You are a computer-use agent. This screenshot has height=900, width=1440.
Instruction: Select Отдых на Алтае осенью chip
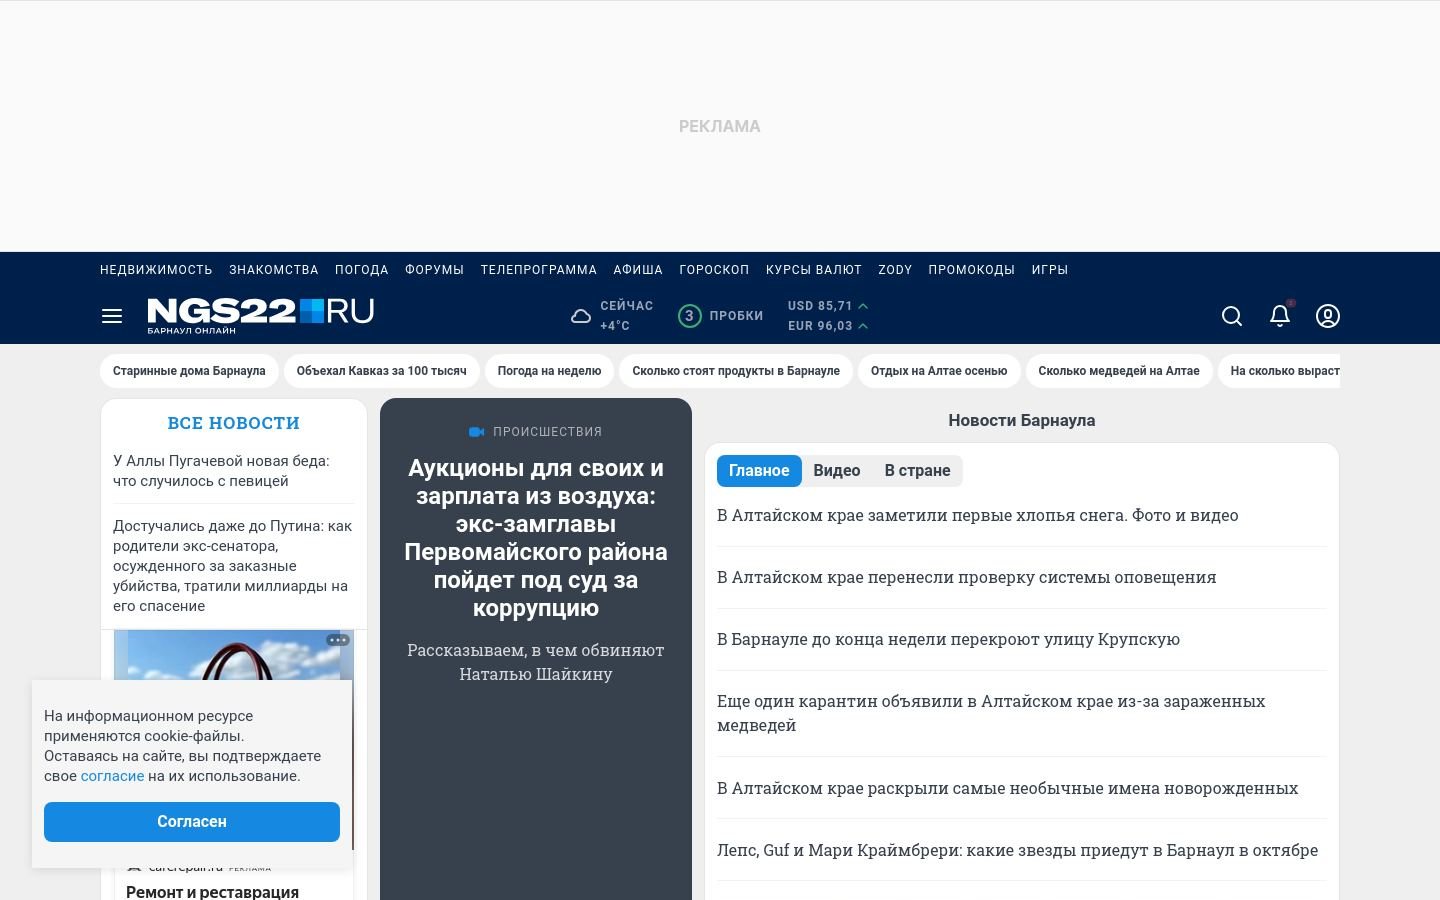[939, 371]
